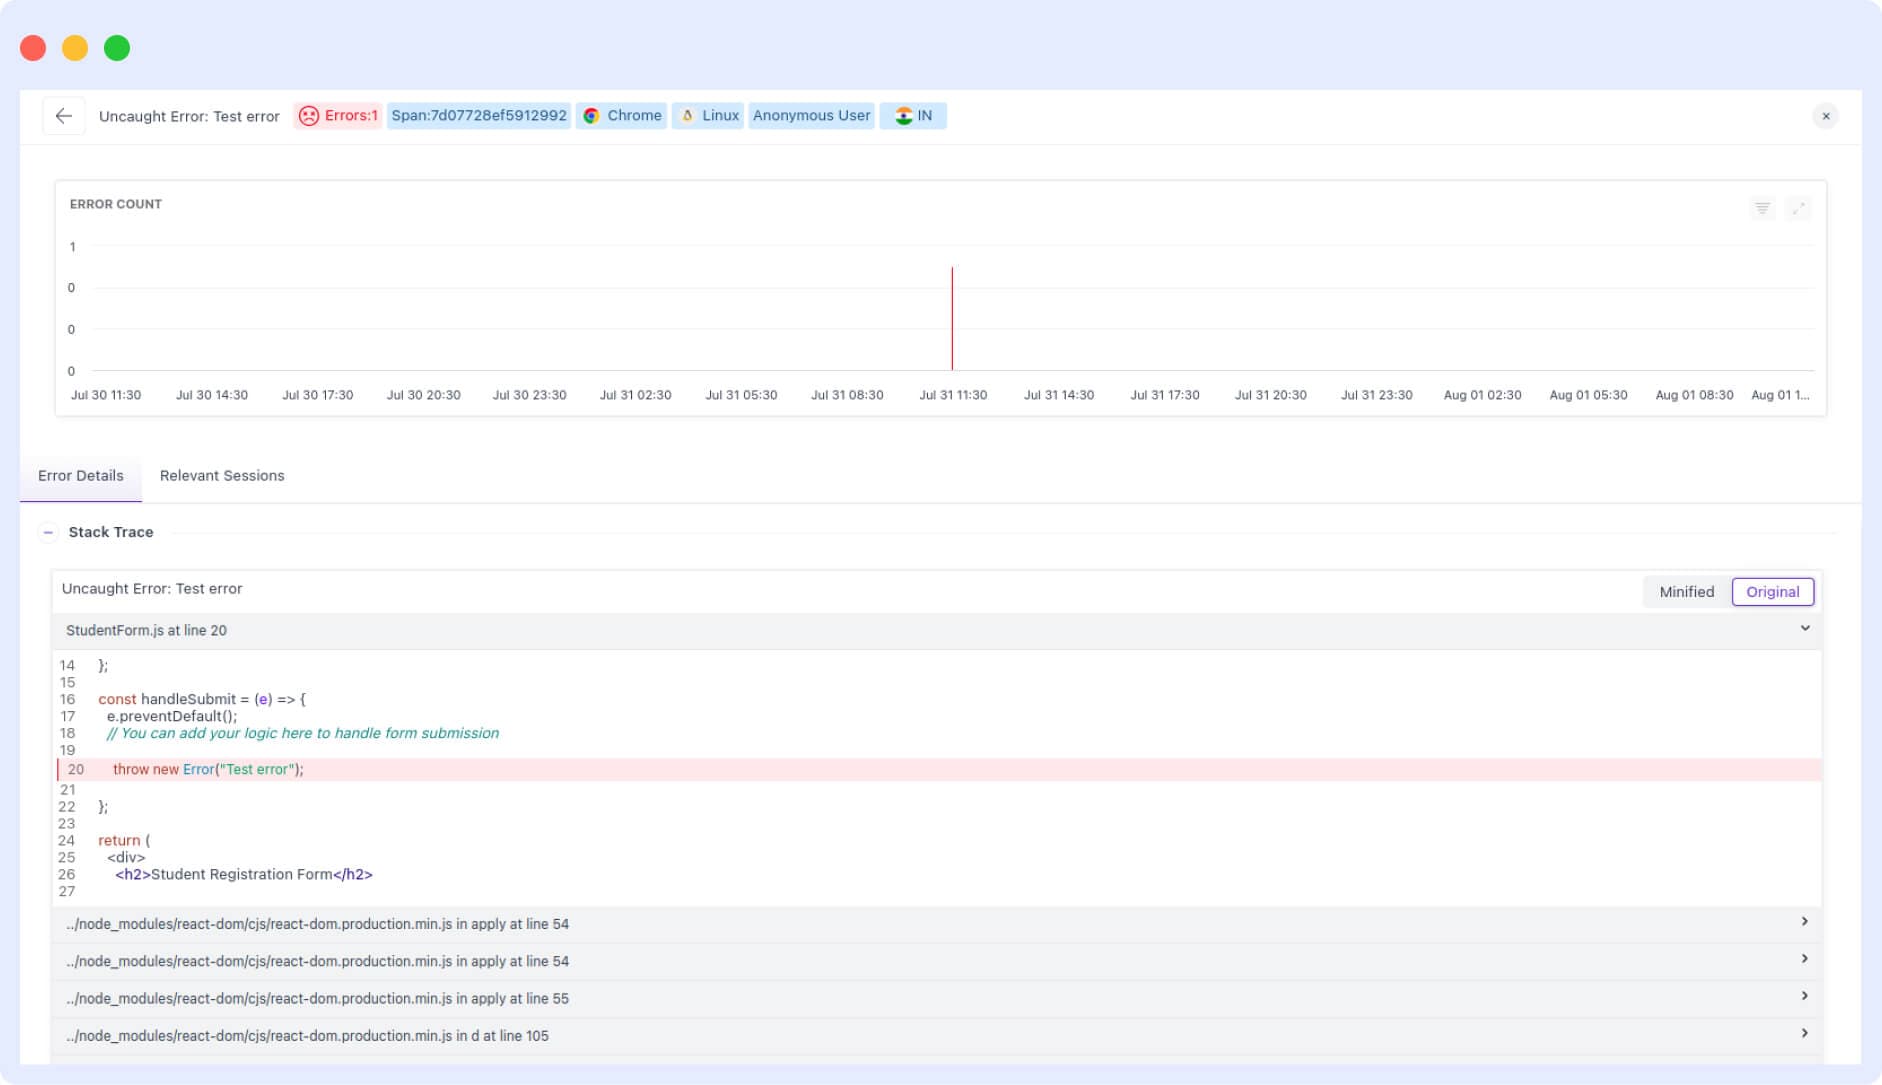Viewport: 1882px width, 1085px height.
Task: Open the Error Count chart legend filter icon
Action: pos(1762,208)
